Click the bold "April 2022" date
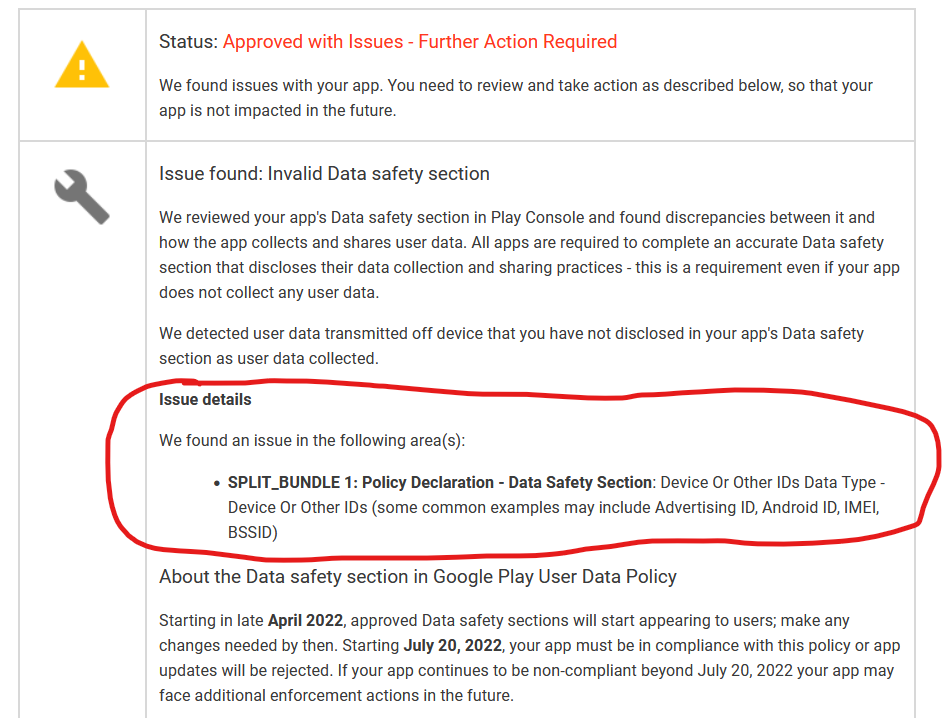The image size is (947, 718). 305,621
